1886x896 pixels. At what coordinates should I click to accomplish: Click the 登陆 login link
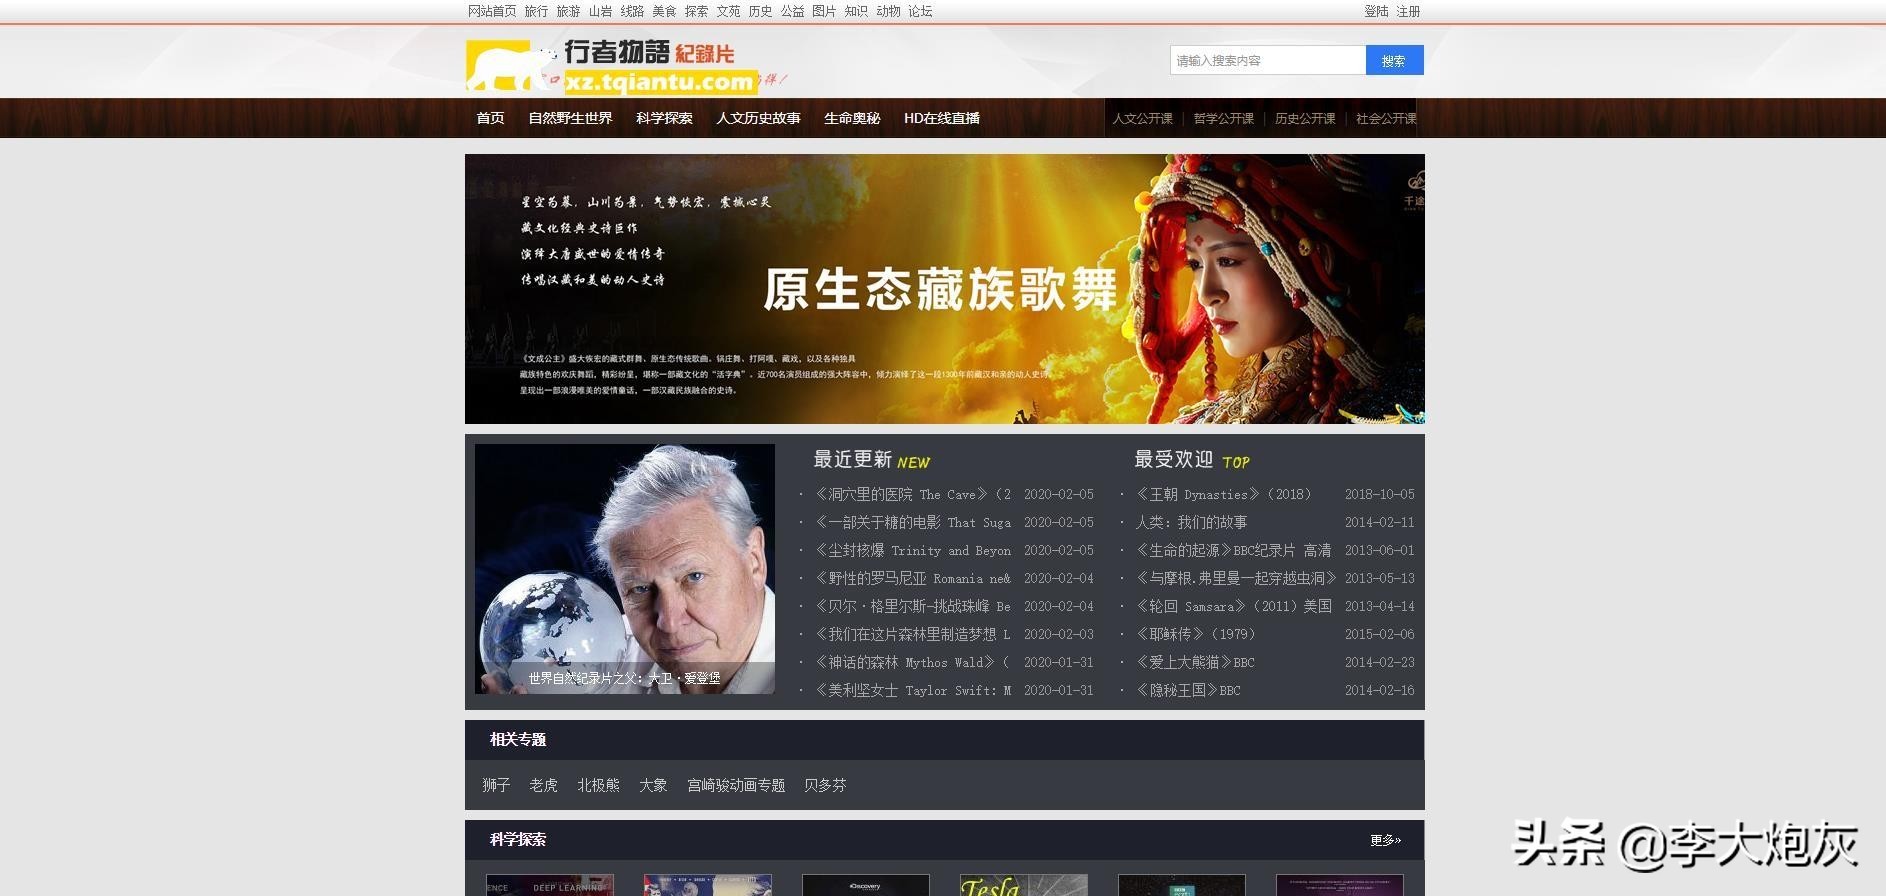tap(1376, 11)
